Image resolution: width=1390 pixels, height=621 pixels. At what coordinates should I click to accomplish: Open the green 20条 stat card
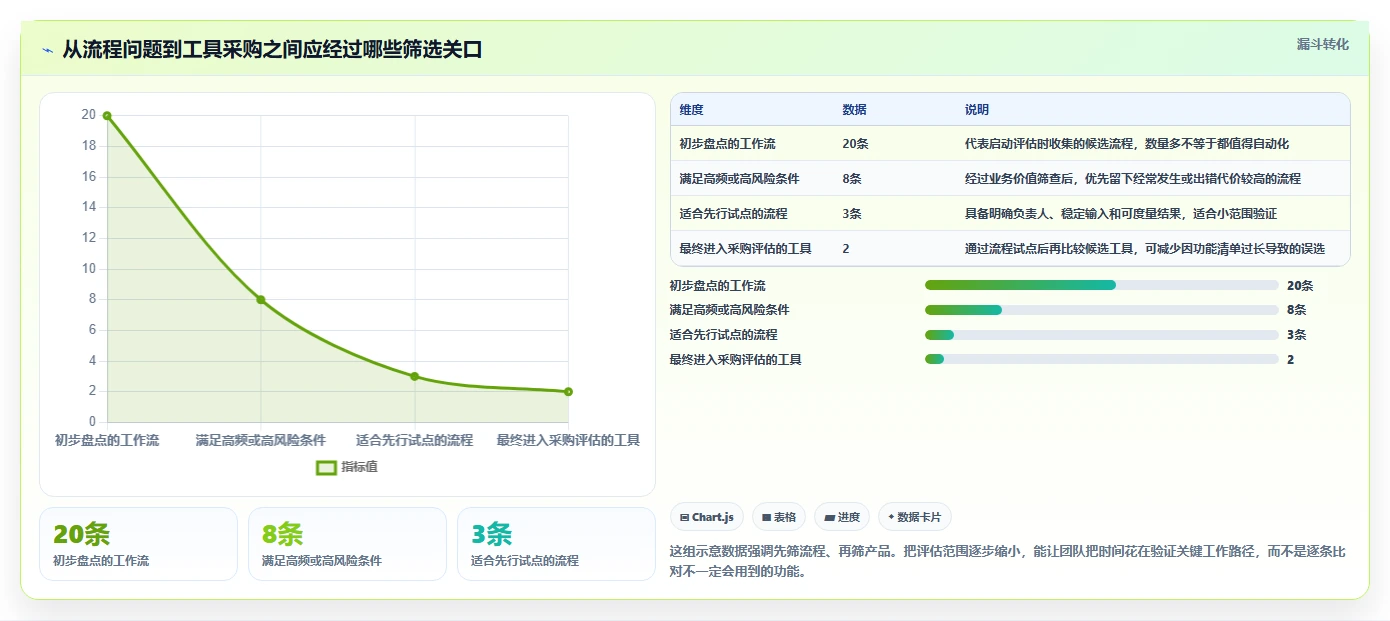(x=138, y=544)
